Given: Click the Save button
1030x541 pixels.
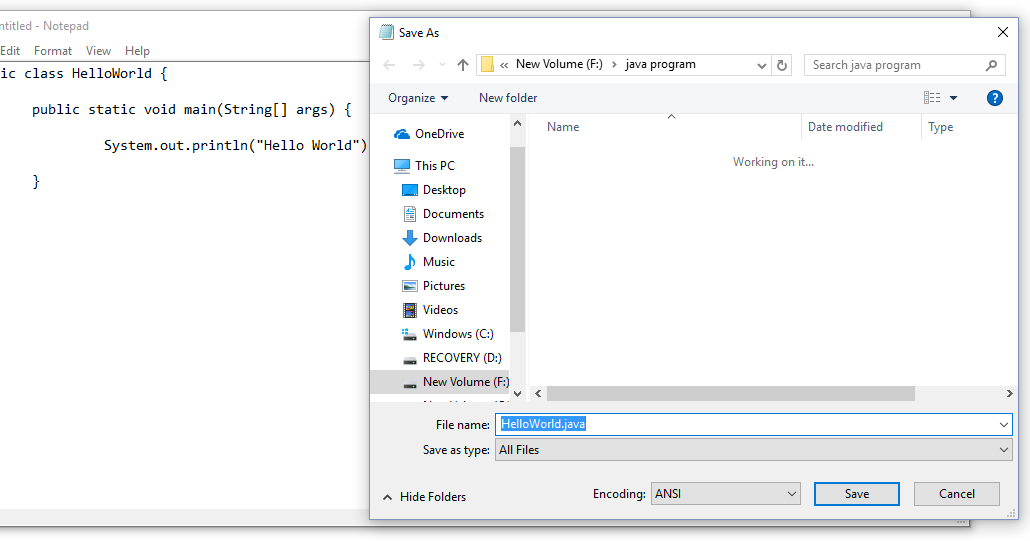Looking at the screenshot, I should click(x=857, y=494).
